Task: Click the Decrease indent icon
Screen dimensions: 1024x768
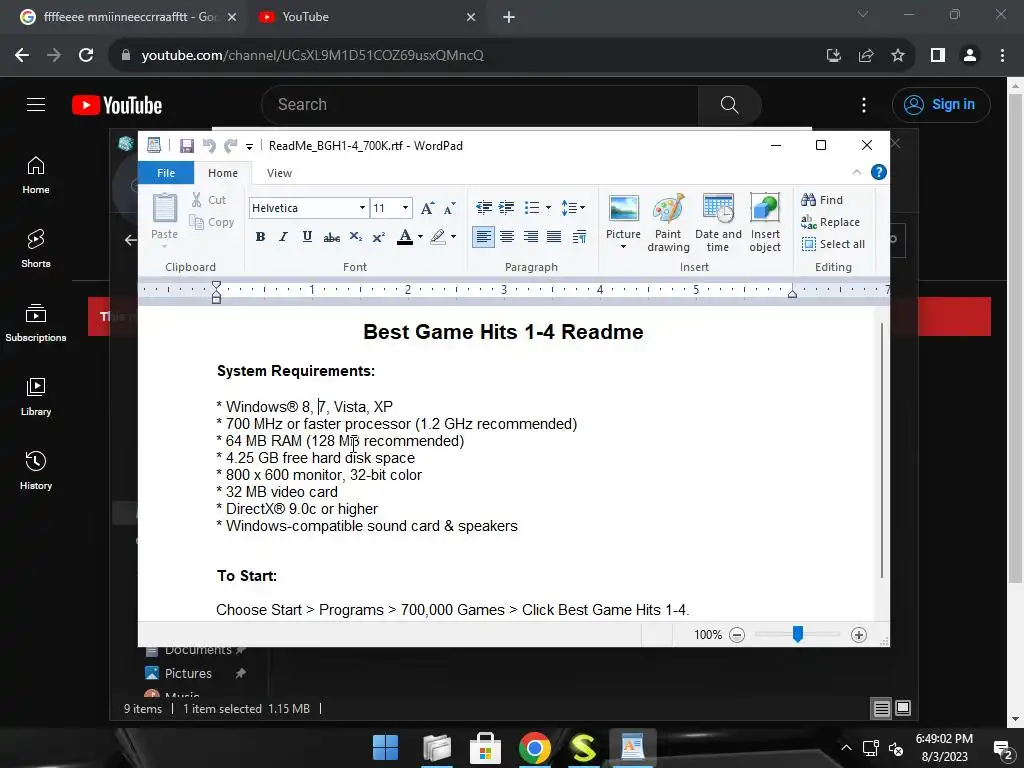Action: click(484, 208)
